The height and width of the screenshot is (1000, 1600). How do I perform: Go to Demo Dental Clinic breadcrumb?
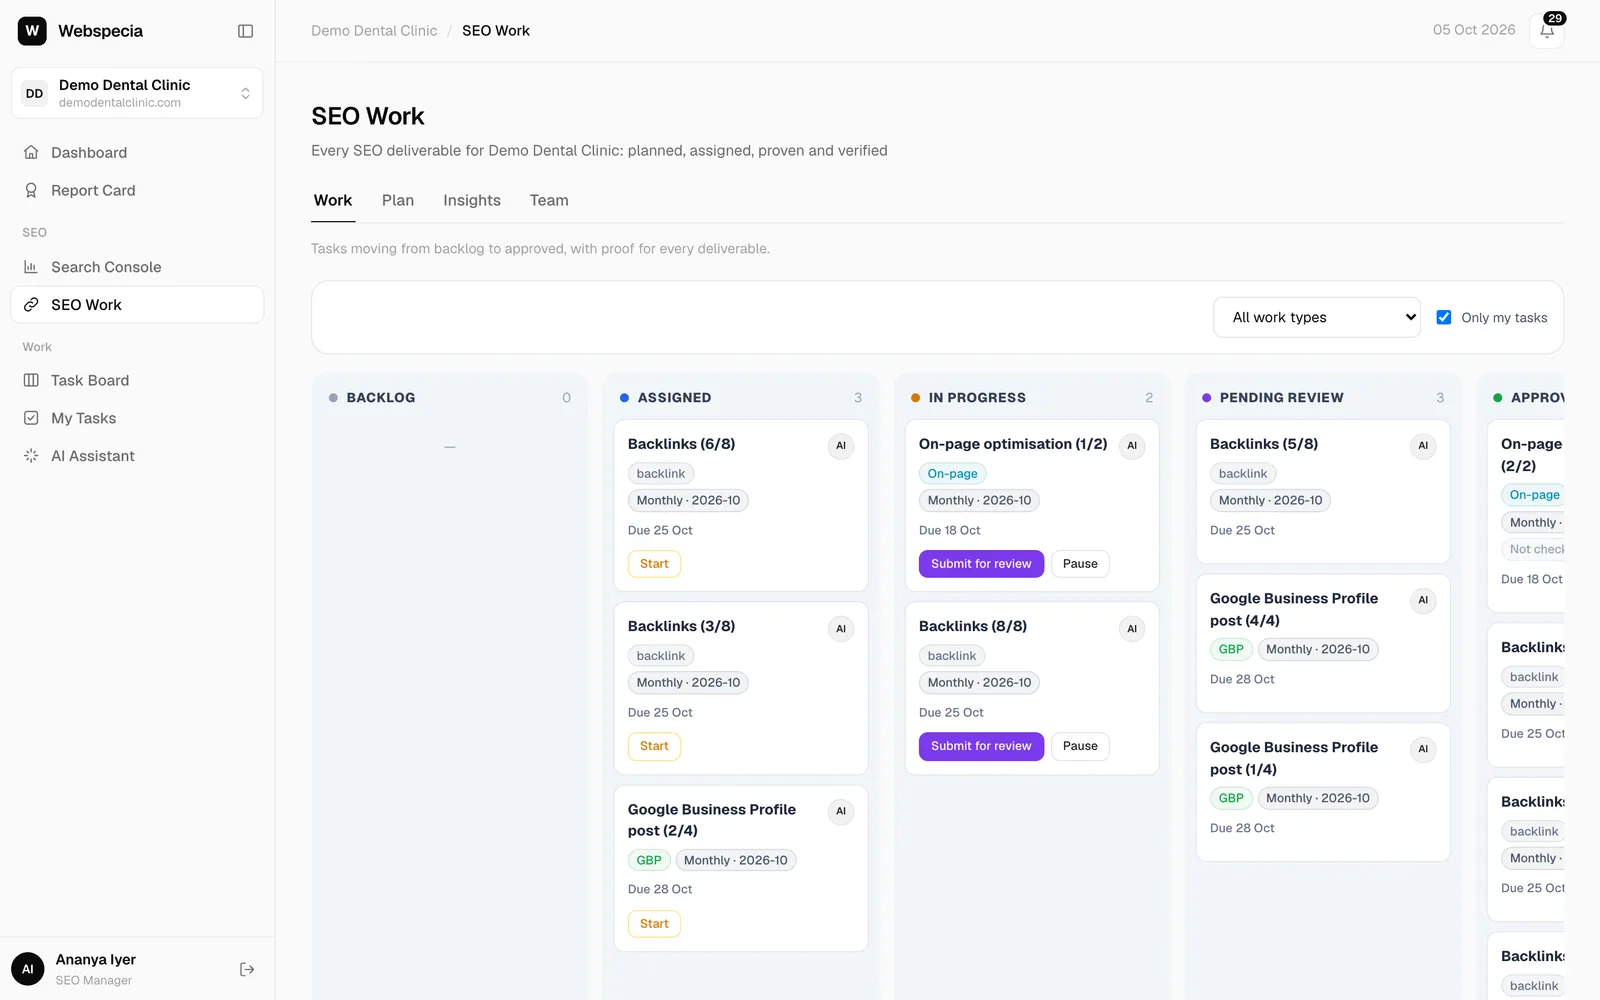374,31
